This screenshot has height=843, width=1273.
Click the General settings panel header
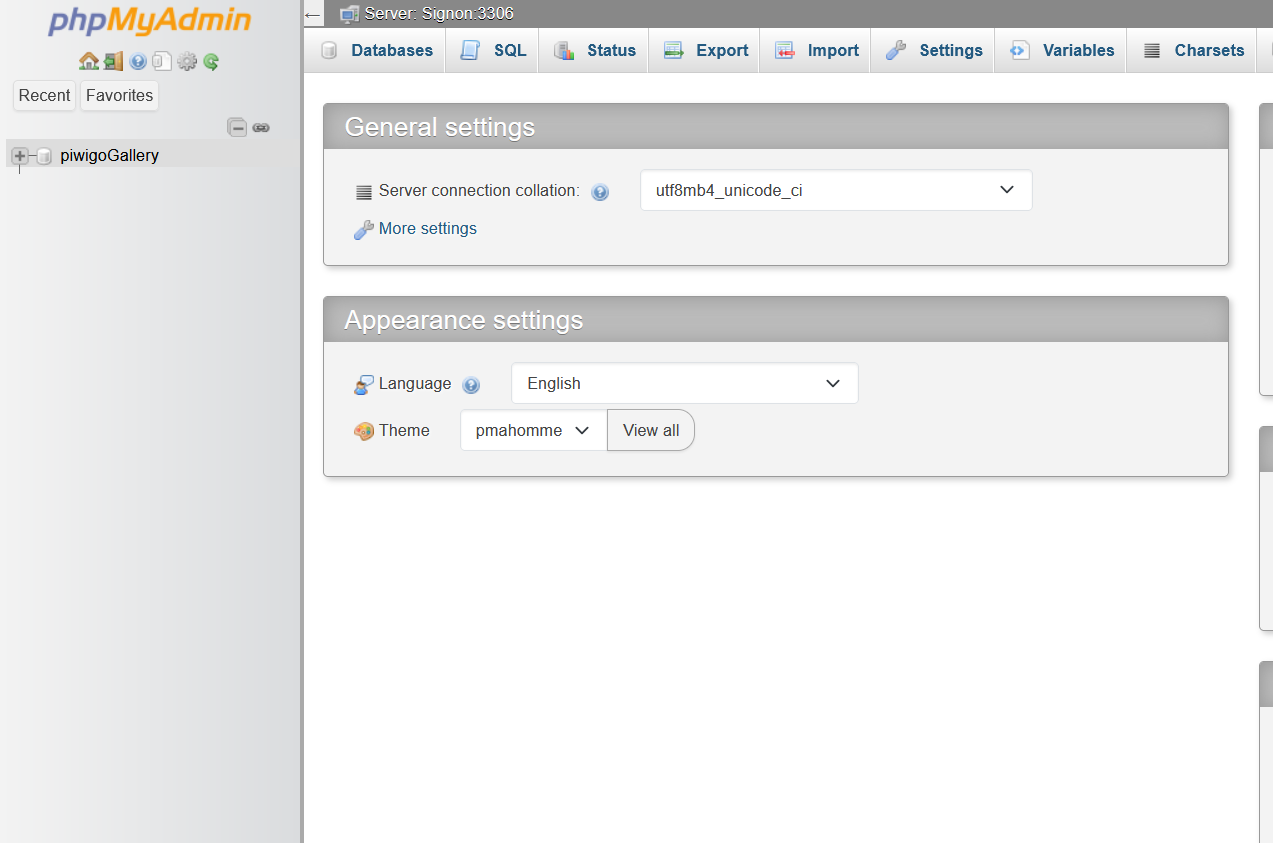pos(776,127)
